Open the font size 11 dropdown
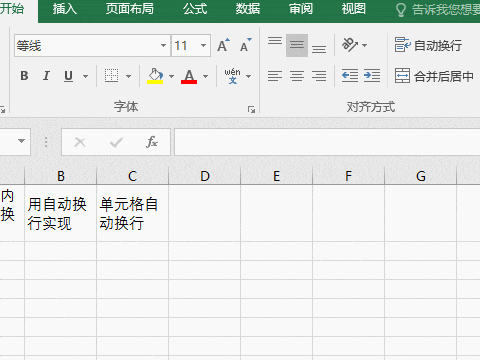This screenshot has width=480, height=360. pyautogui.click(x=203, y=45)
